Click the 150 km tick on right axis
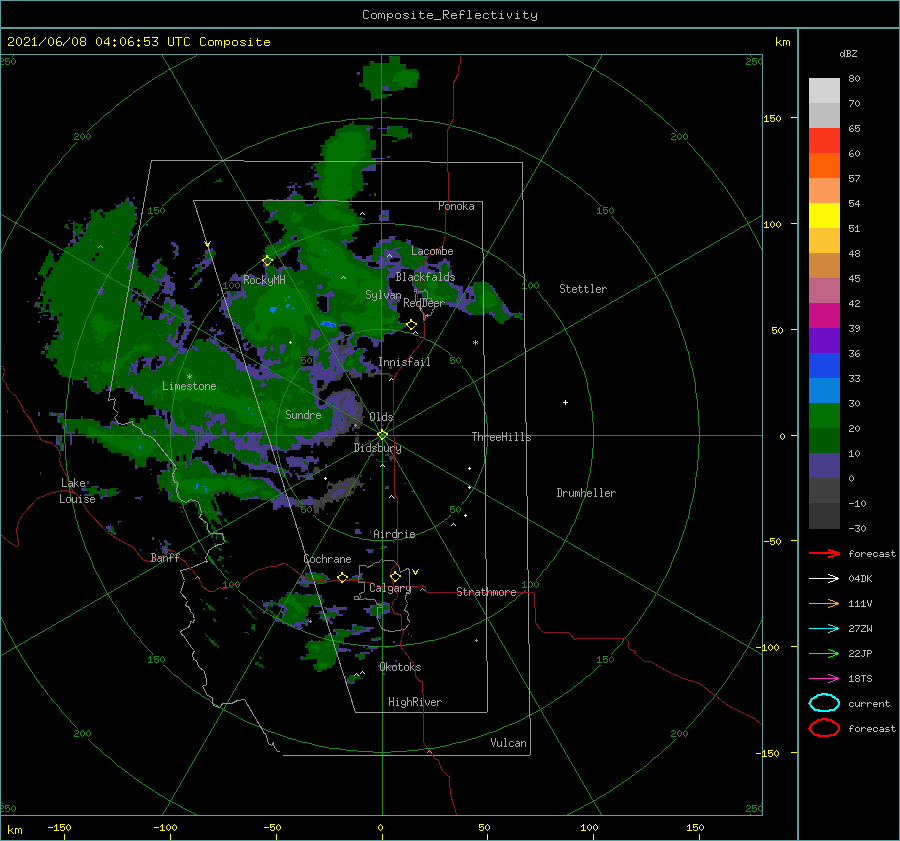 tap(772, 118)
